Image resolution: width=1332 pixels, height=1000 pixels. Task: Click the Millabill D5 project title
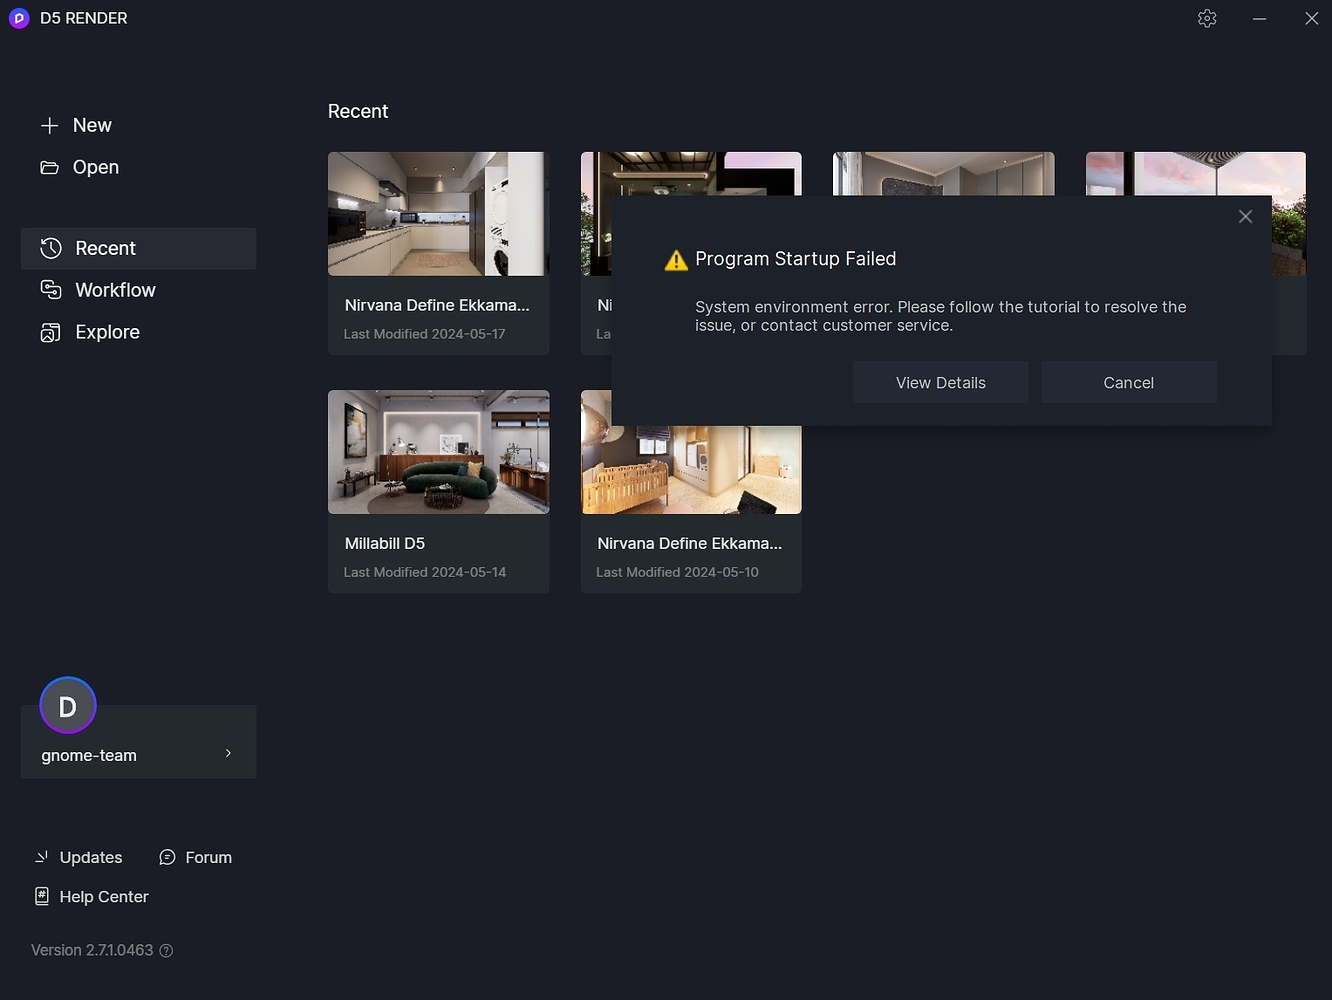385,543
